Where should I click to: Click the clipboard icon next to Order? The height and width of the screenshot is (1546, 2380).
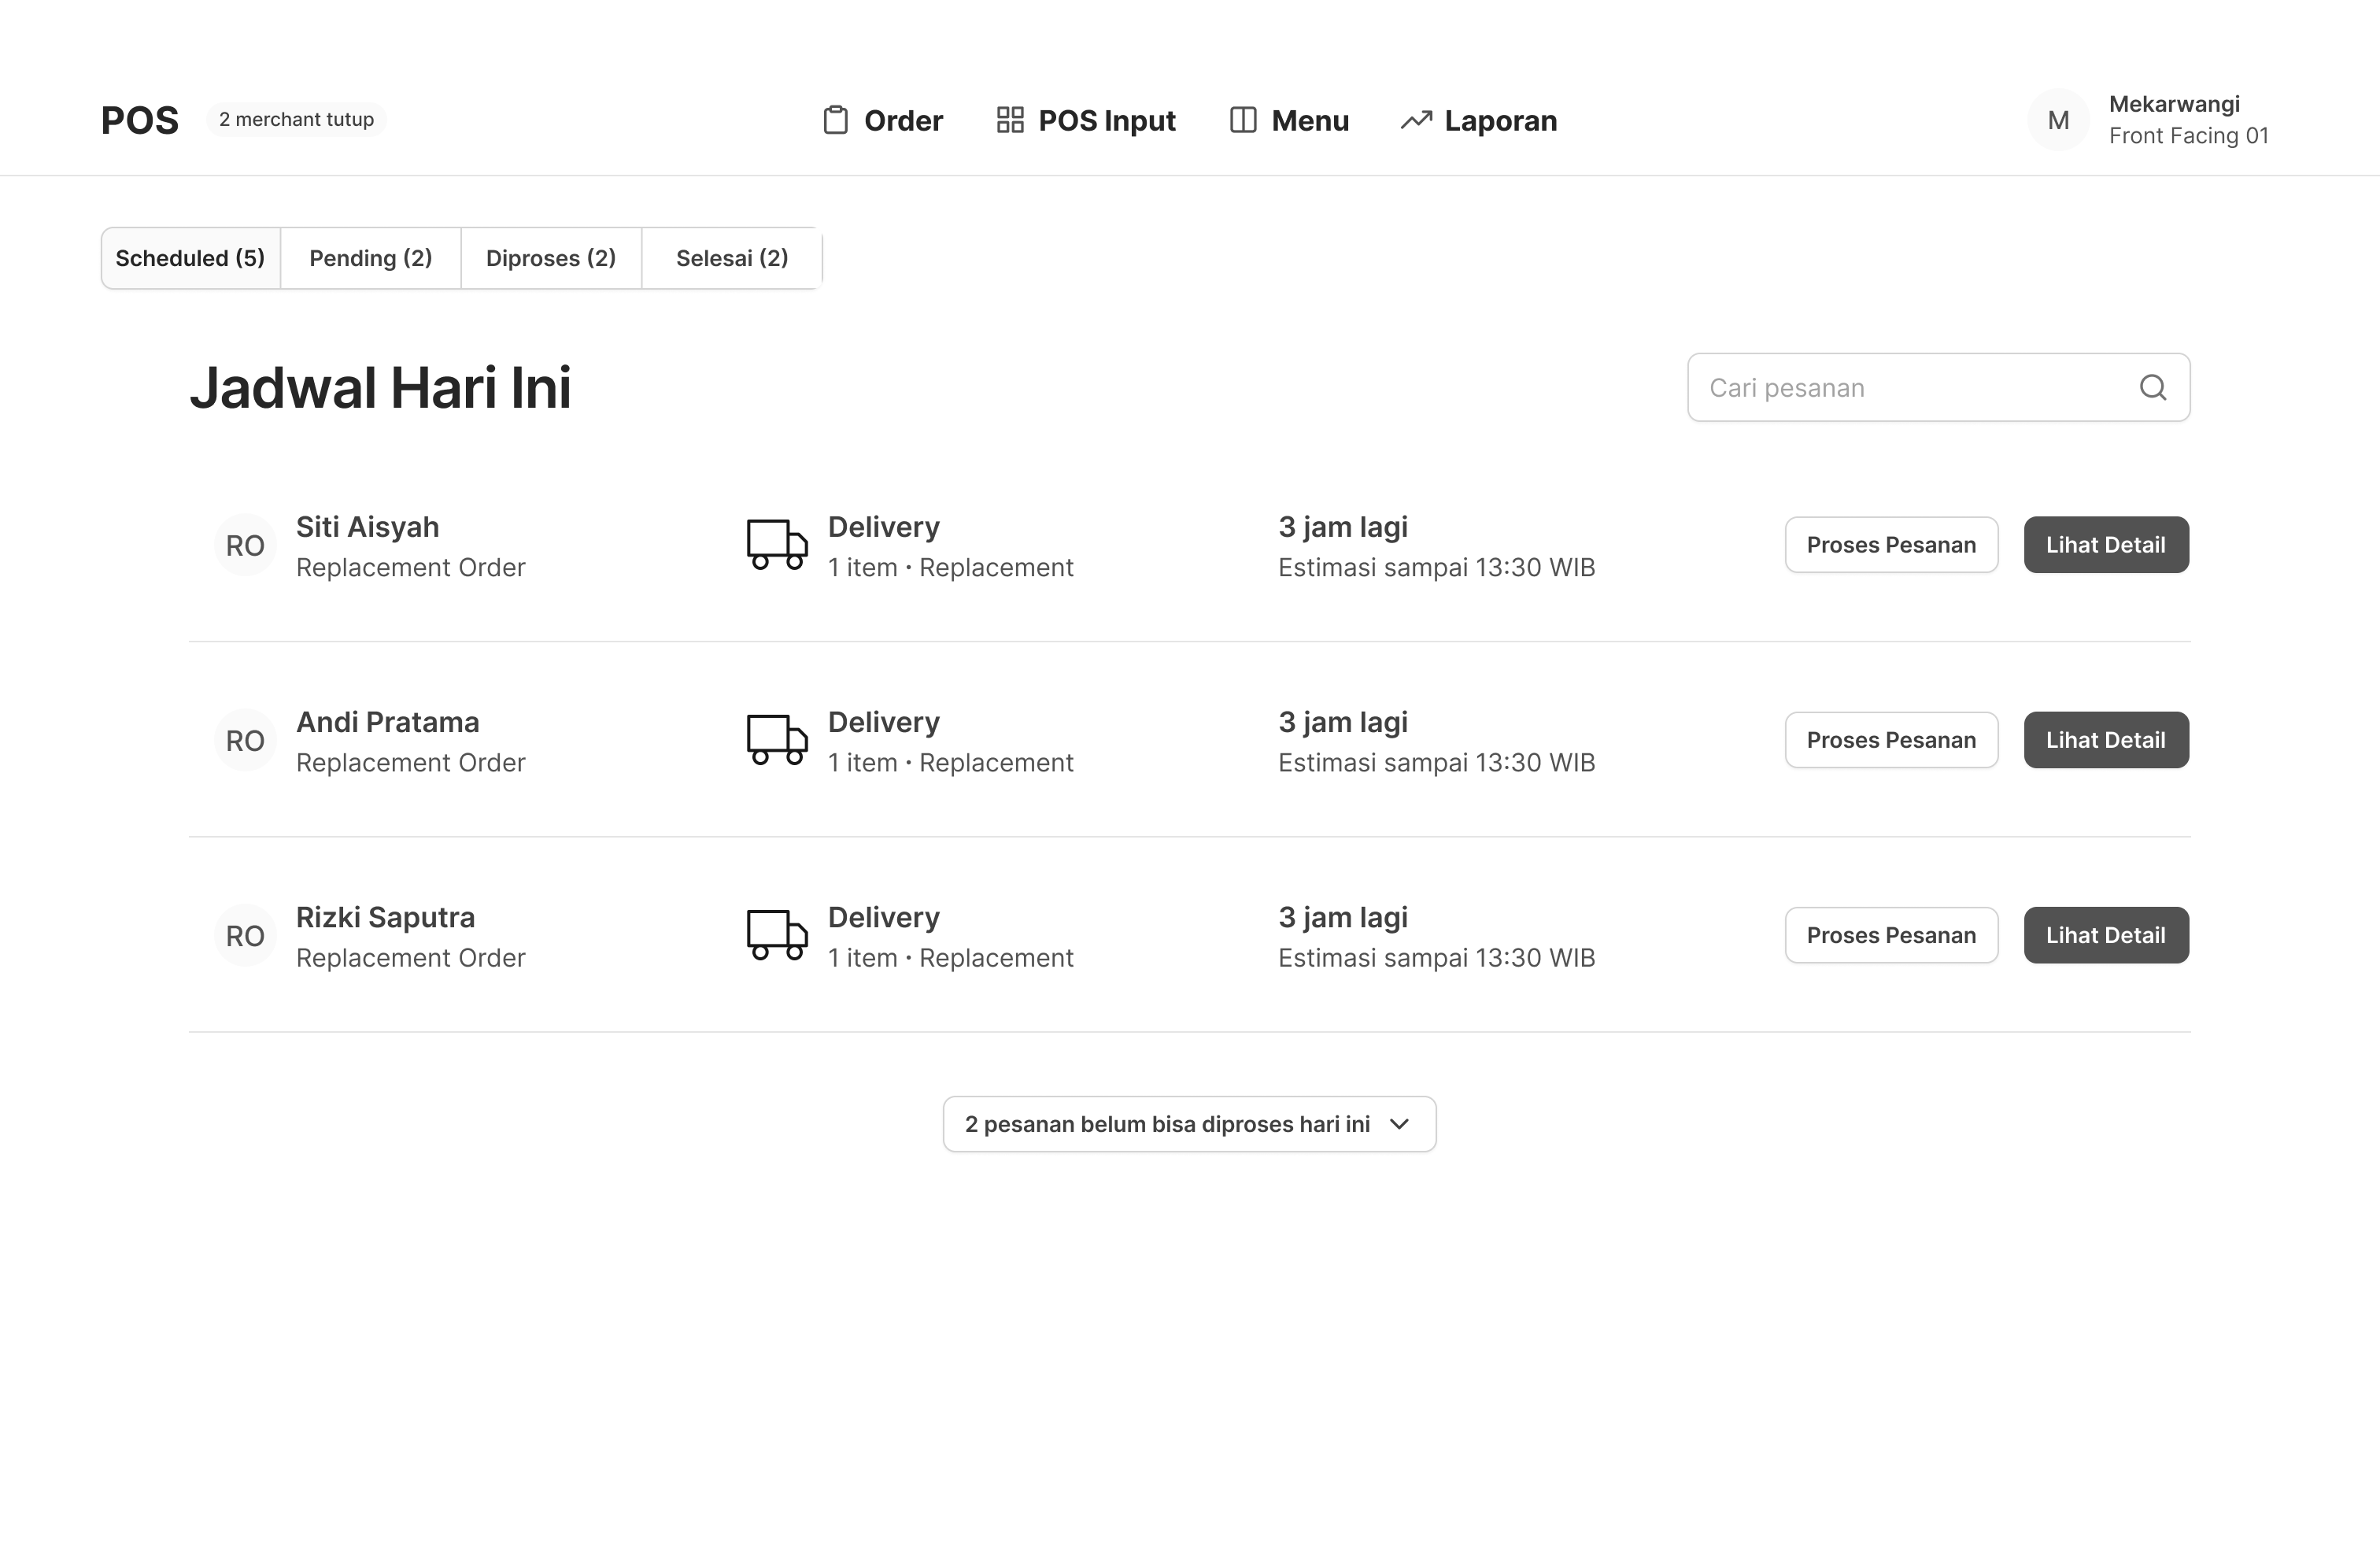[835, 120]
